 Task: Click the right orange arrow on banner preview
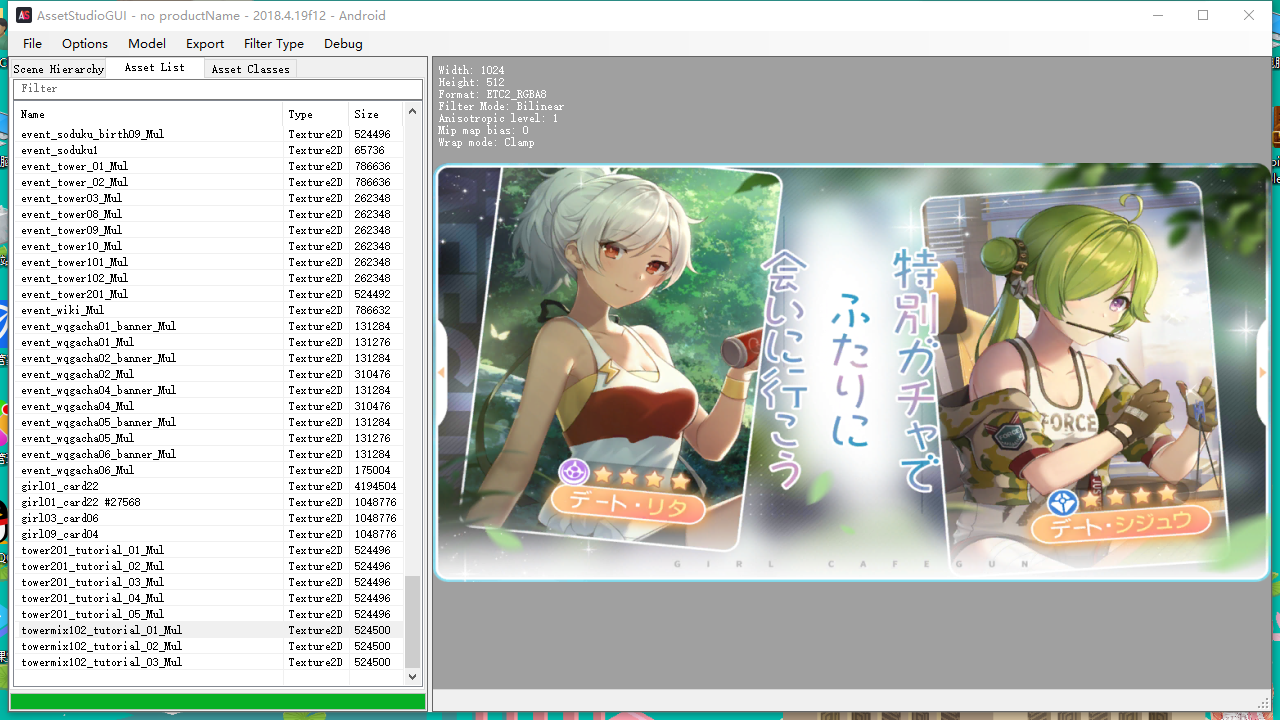click(1262, 373)
